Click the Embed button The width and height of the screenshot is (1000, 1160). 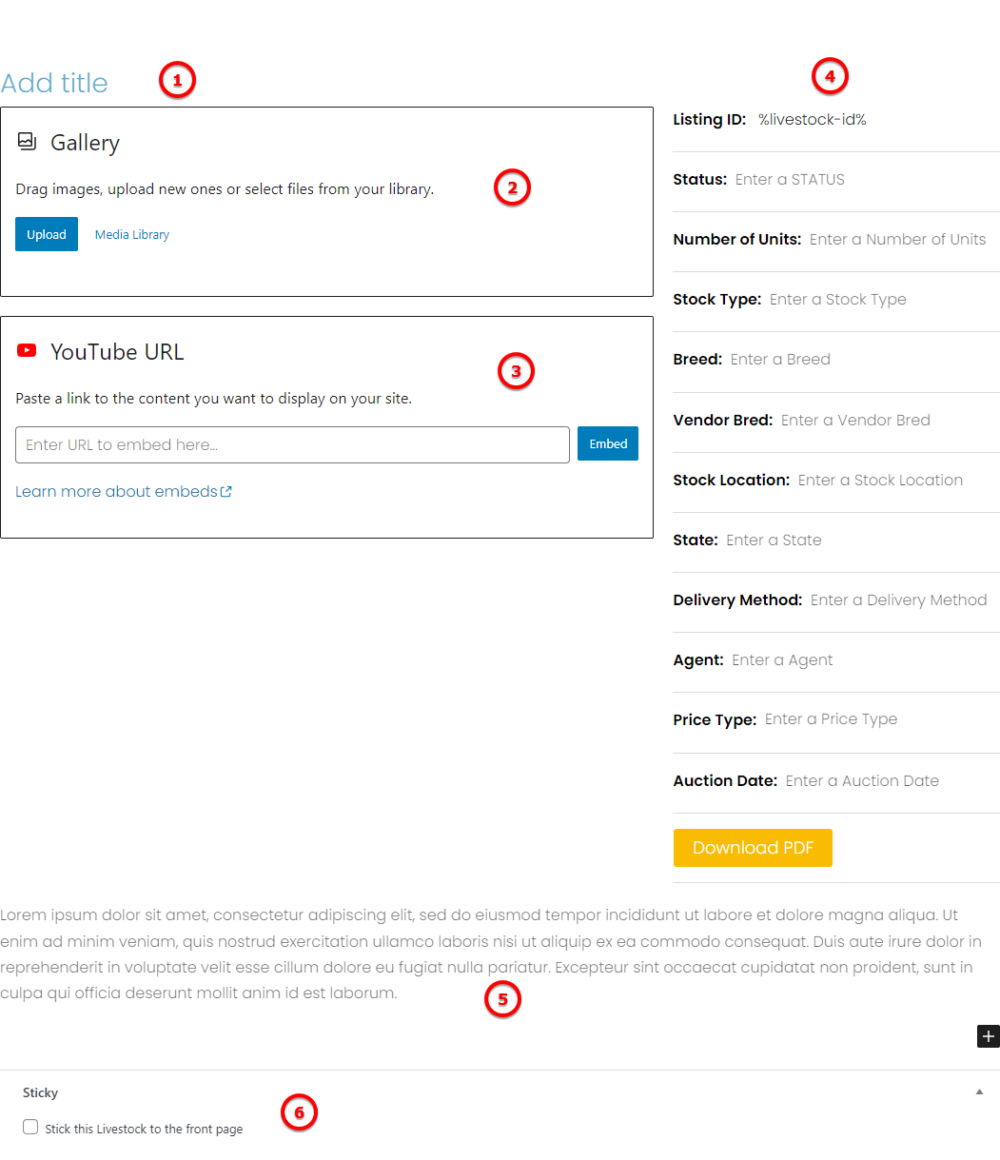(607, 444)
